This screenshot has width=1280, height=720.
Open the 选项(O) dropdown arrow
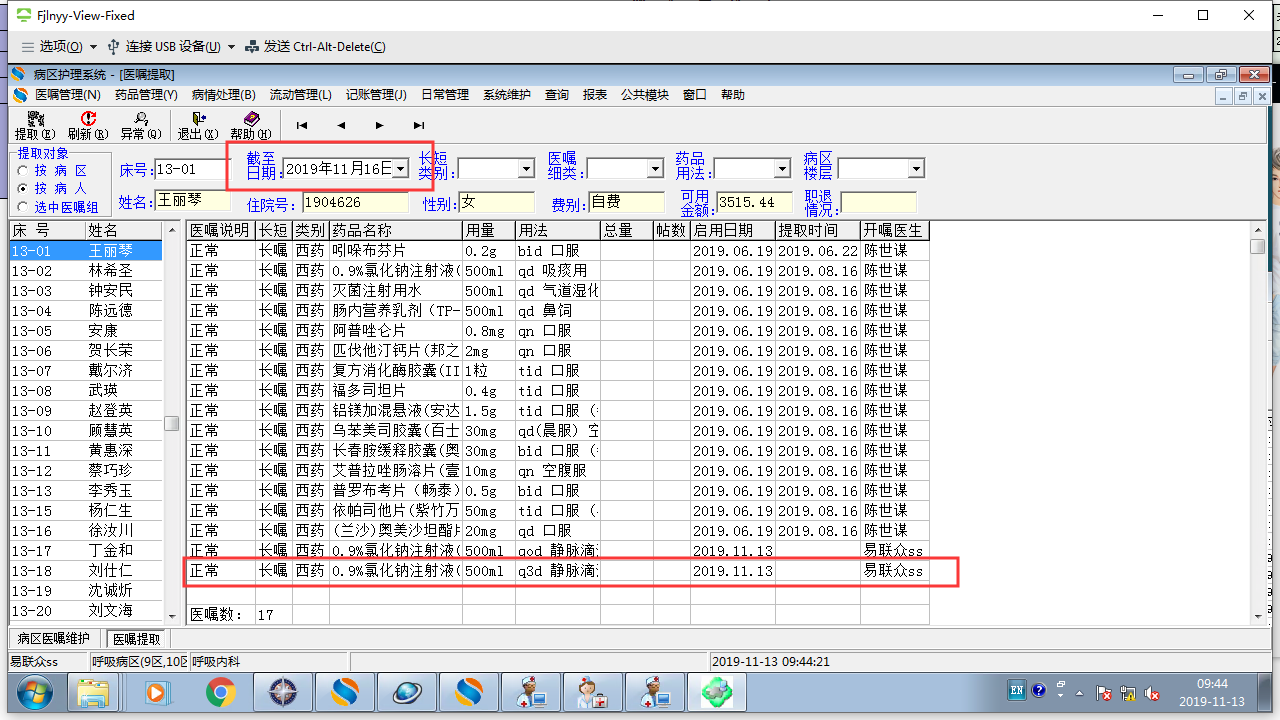(x=94, y=47)
